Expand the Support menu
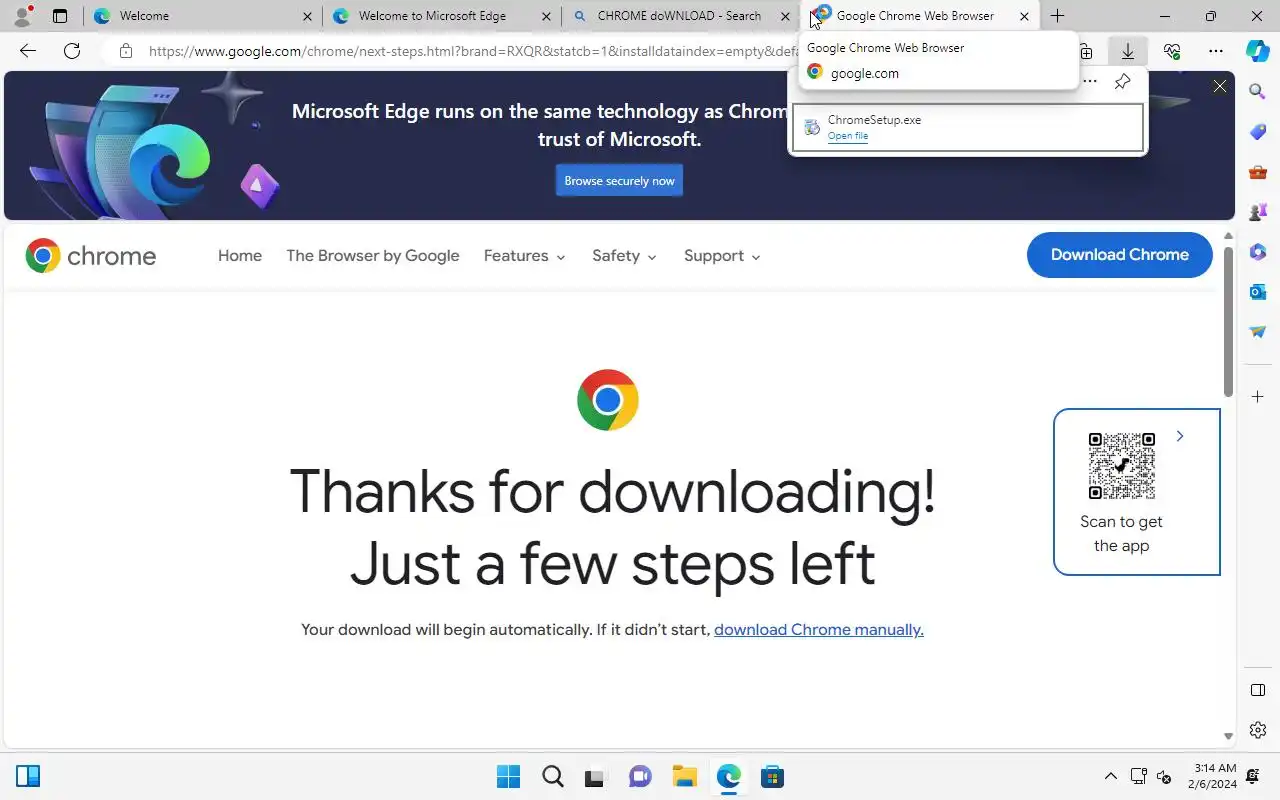 coord(722,256)
